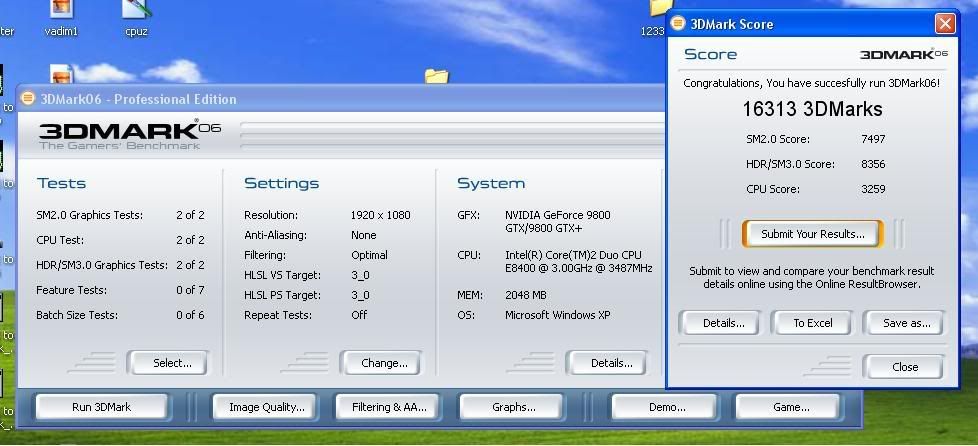Image resolution: width=978 pixels, height=446 pixels.
Task: Open the cpuz desktop shortcut
Action: (x=137, y=11)
